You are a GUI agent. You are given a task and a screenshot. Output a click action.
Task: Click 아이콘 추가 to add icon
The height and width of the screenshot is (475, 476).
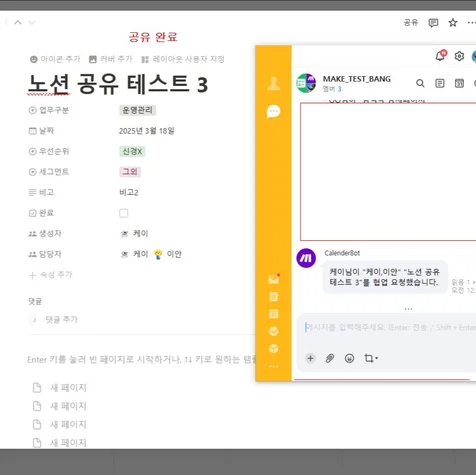(55, 59)
